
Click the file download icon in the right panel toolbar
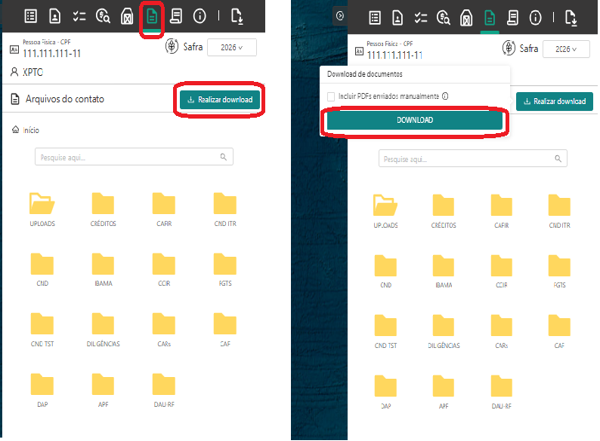(x=571, y=19)
